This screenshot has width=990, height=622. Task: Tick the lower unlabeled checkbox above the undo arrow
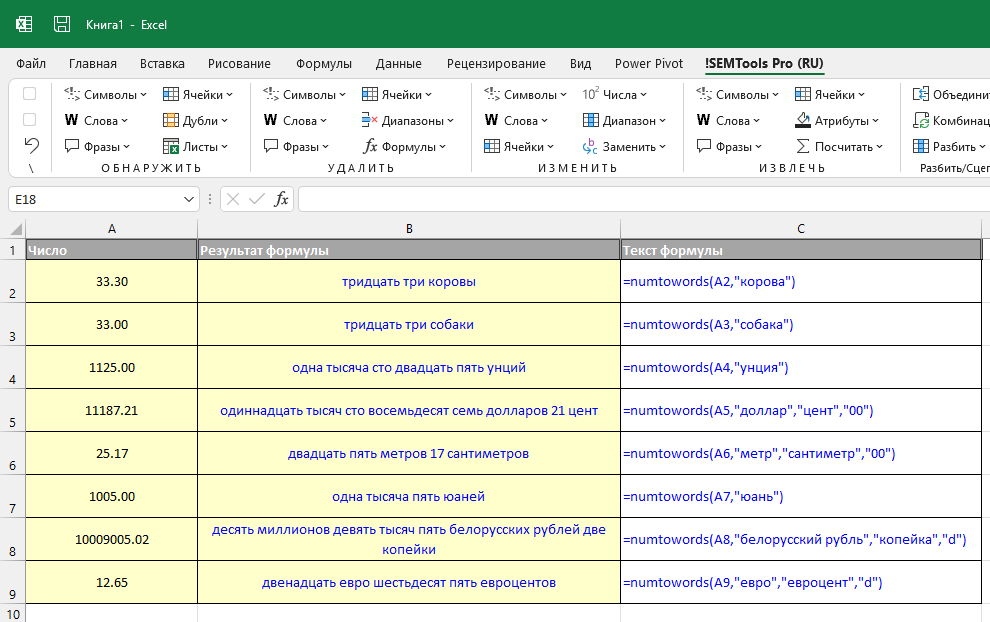(30, 120)
